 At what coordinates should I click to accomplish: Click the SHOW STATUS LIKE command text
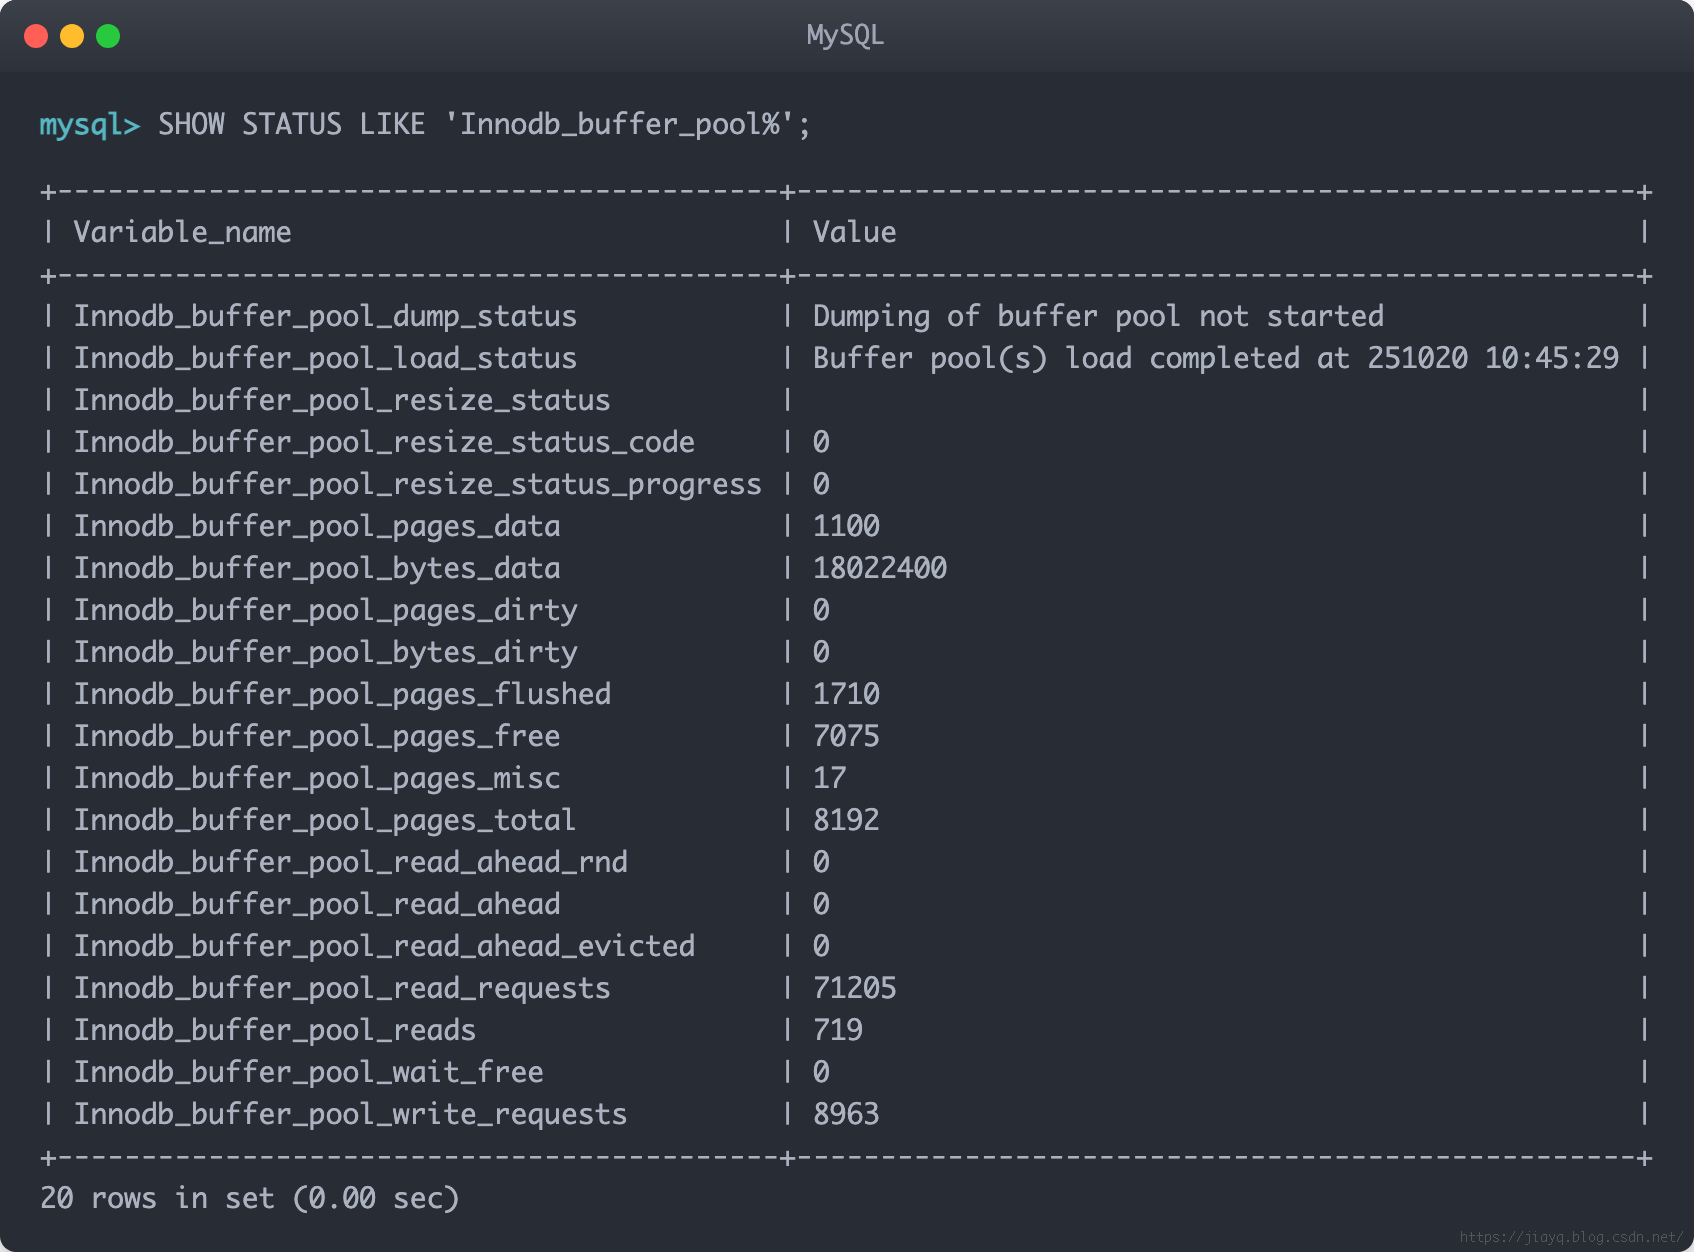click(484, 125)
